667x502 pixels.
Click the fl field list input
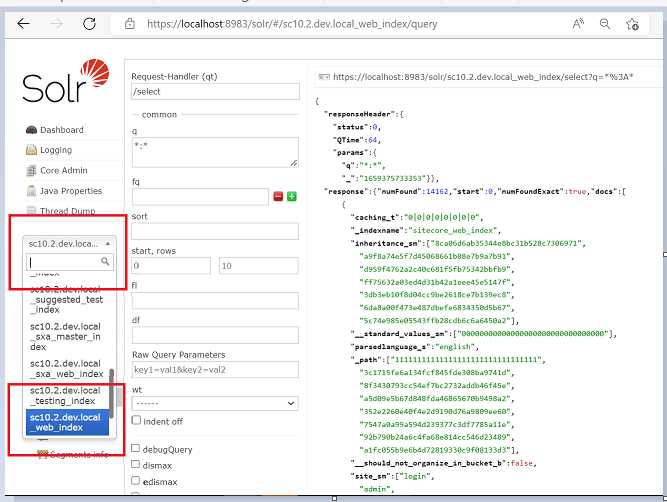[215, 300]
